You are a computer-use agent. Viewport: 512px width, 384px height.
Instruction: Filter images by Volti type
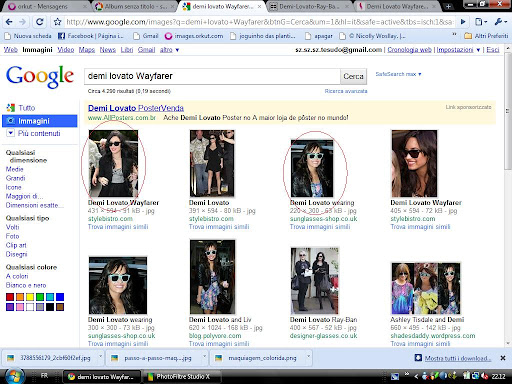click(12, 227)
